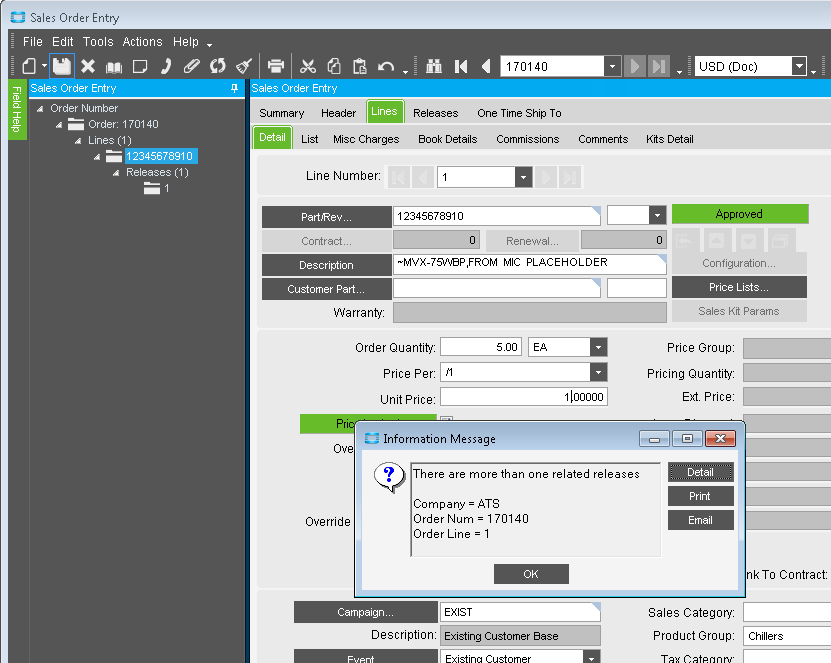Open the revision dropdown next to Part/Rev
The image size is (831, 663).
[657, 215]
